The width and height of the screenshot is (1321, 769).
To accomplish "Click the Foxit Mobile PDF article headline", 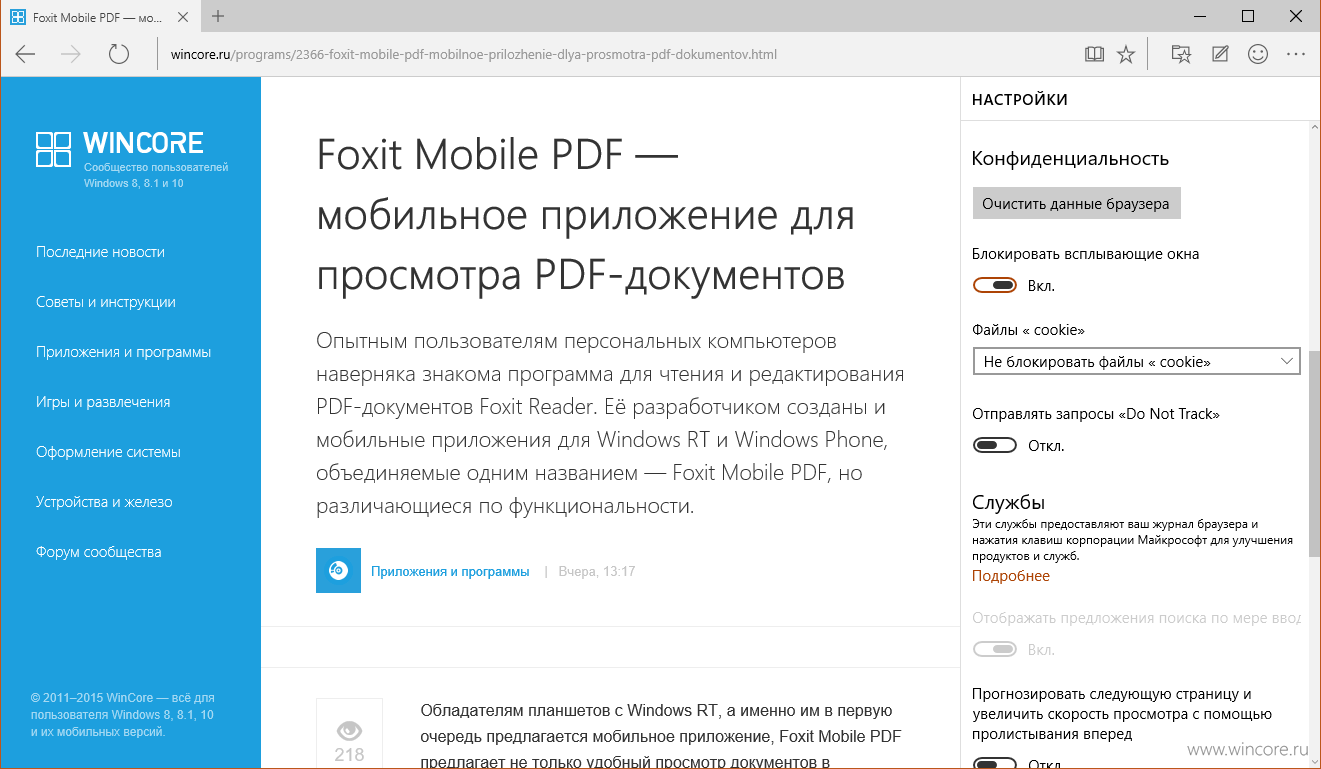I will tap(586, 215).
